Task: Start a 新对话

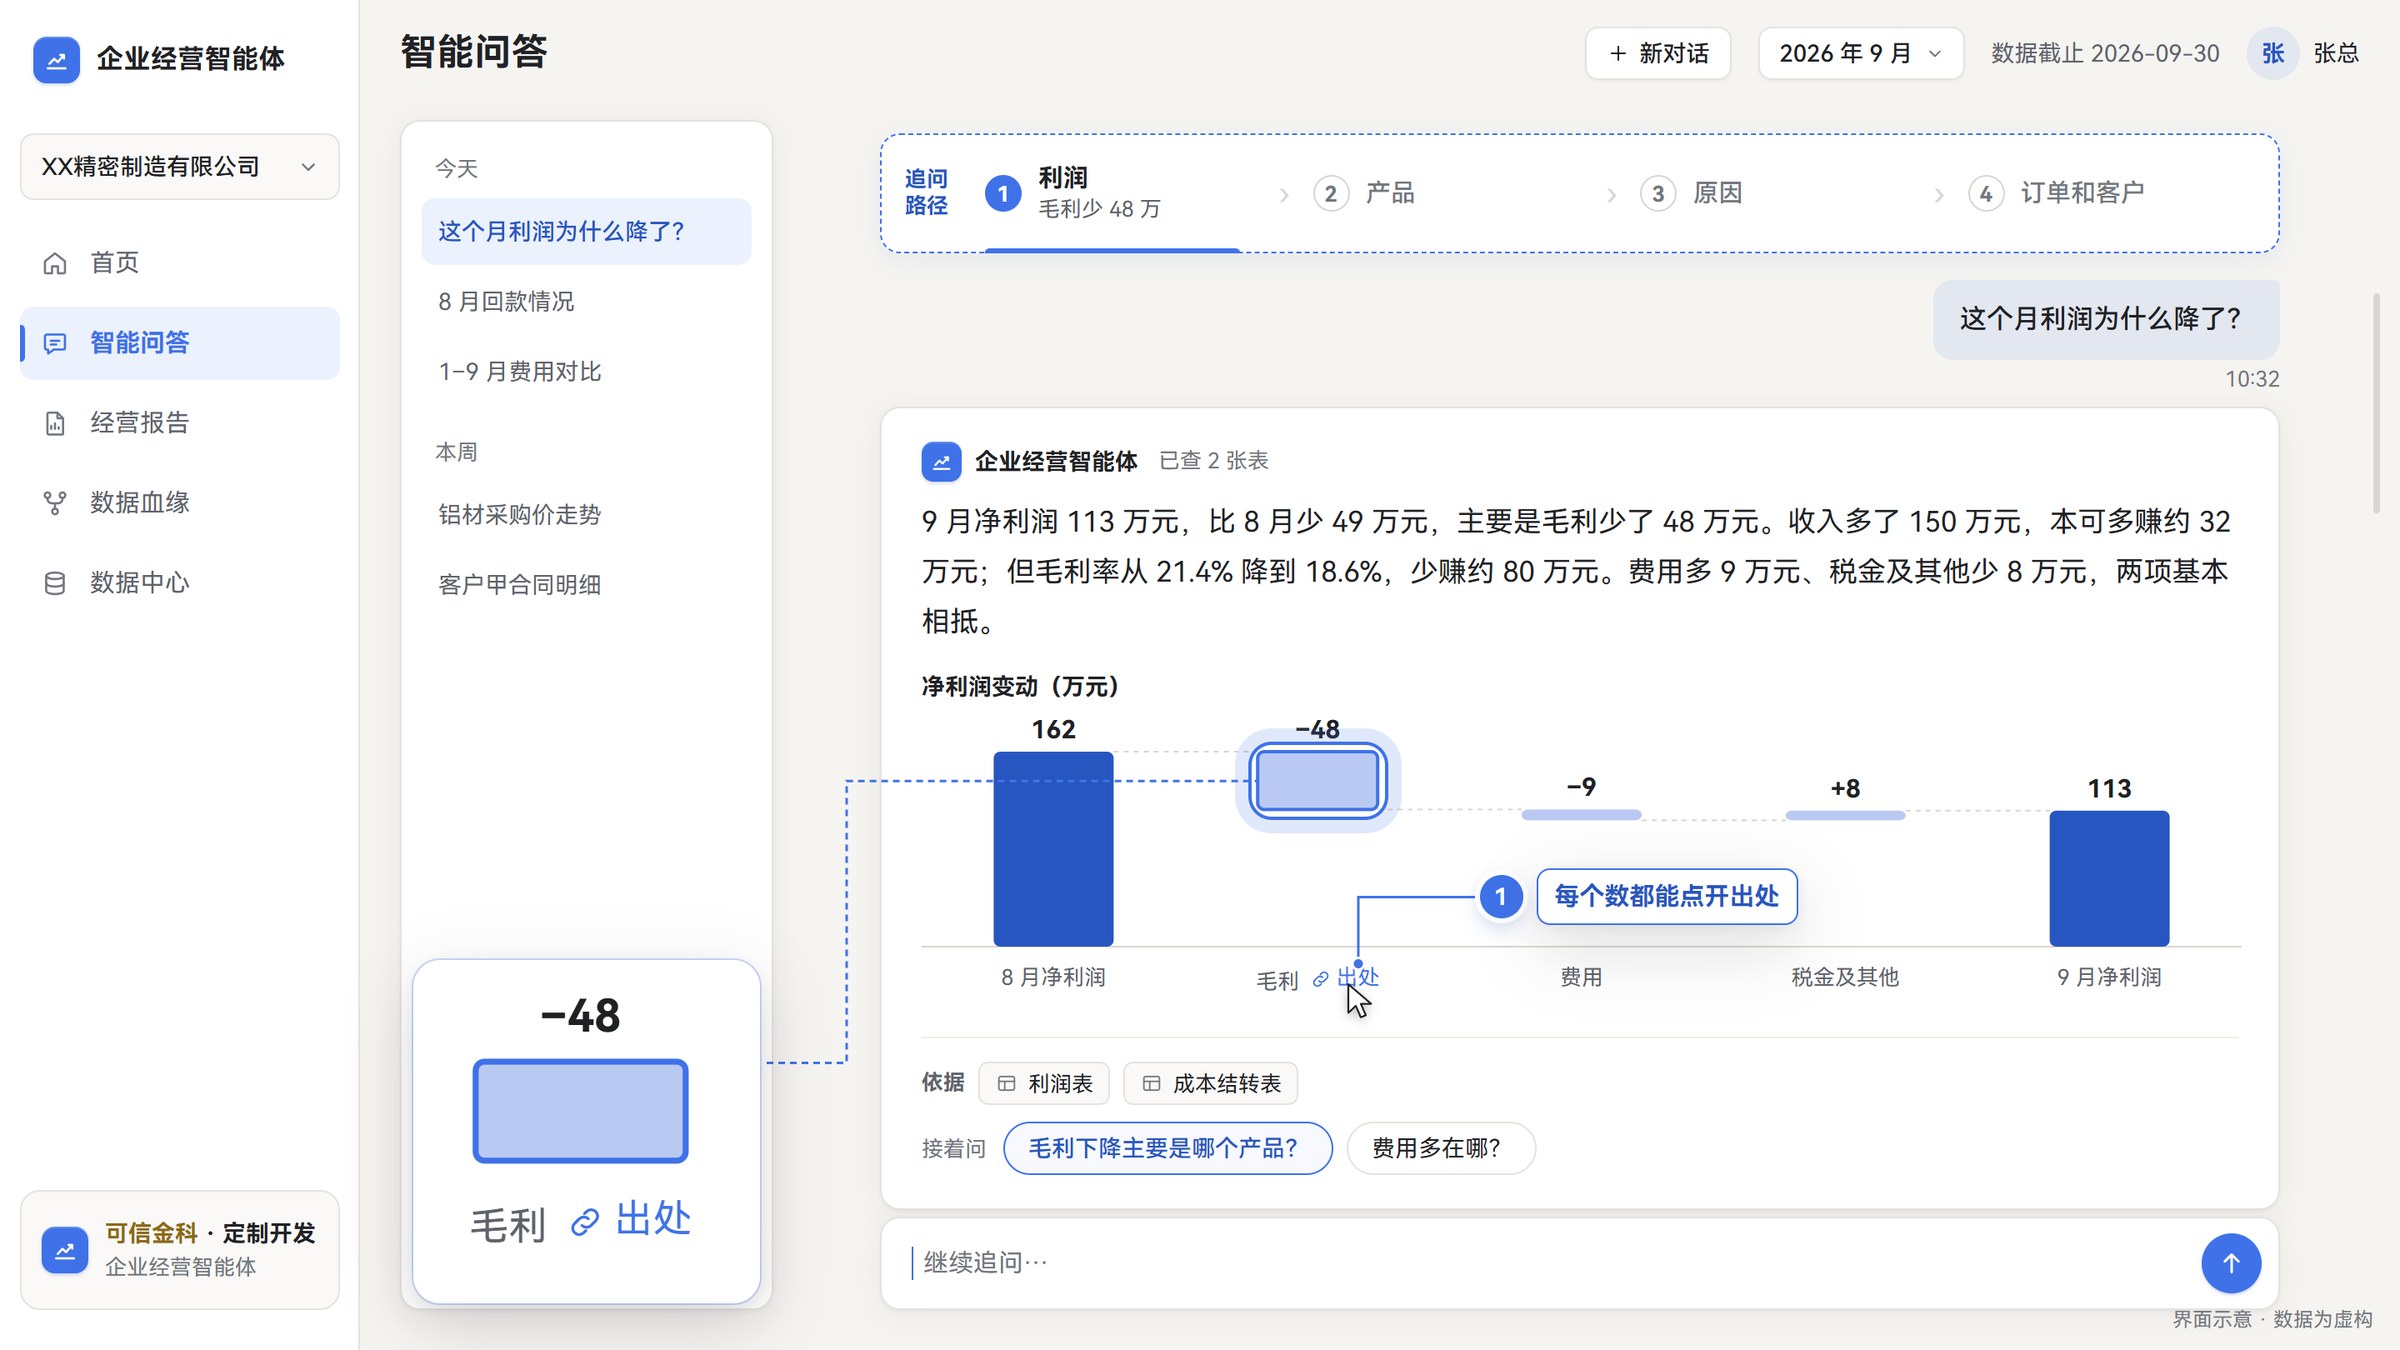Action: 1658,53
